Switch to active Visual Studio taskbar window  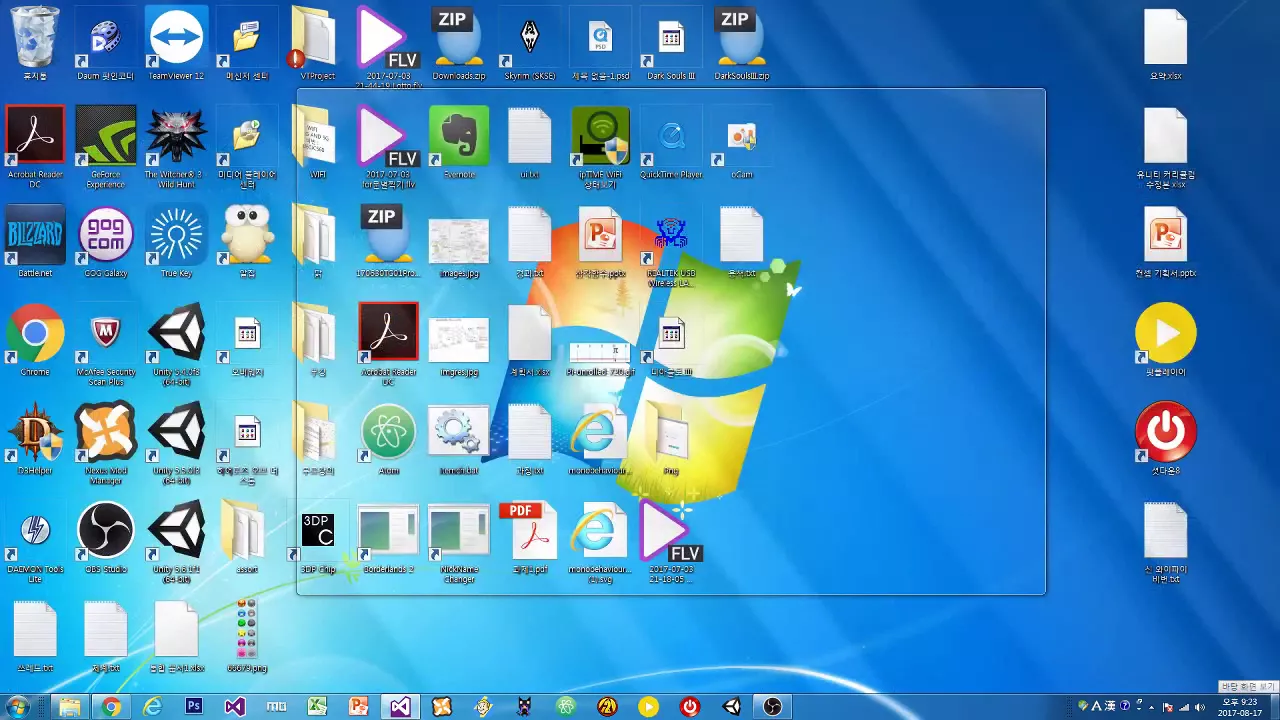click(400, 706)
